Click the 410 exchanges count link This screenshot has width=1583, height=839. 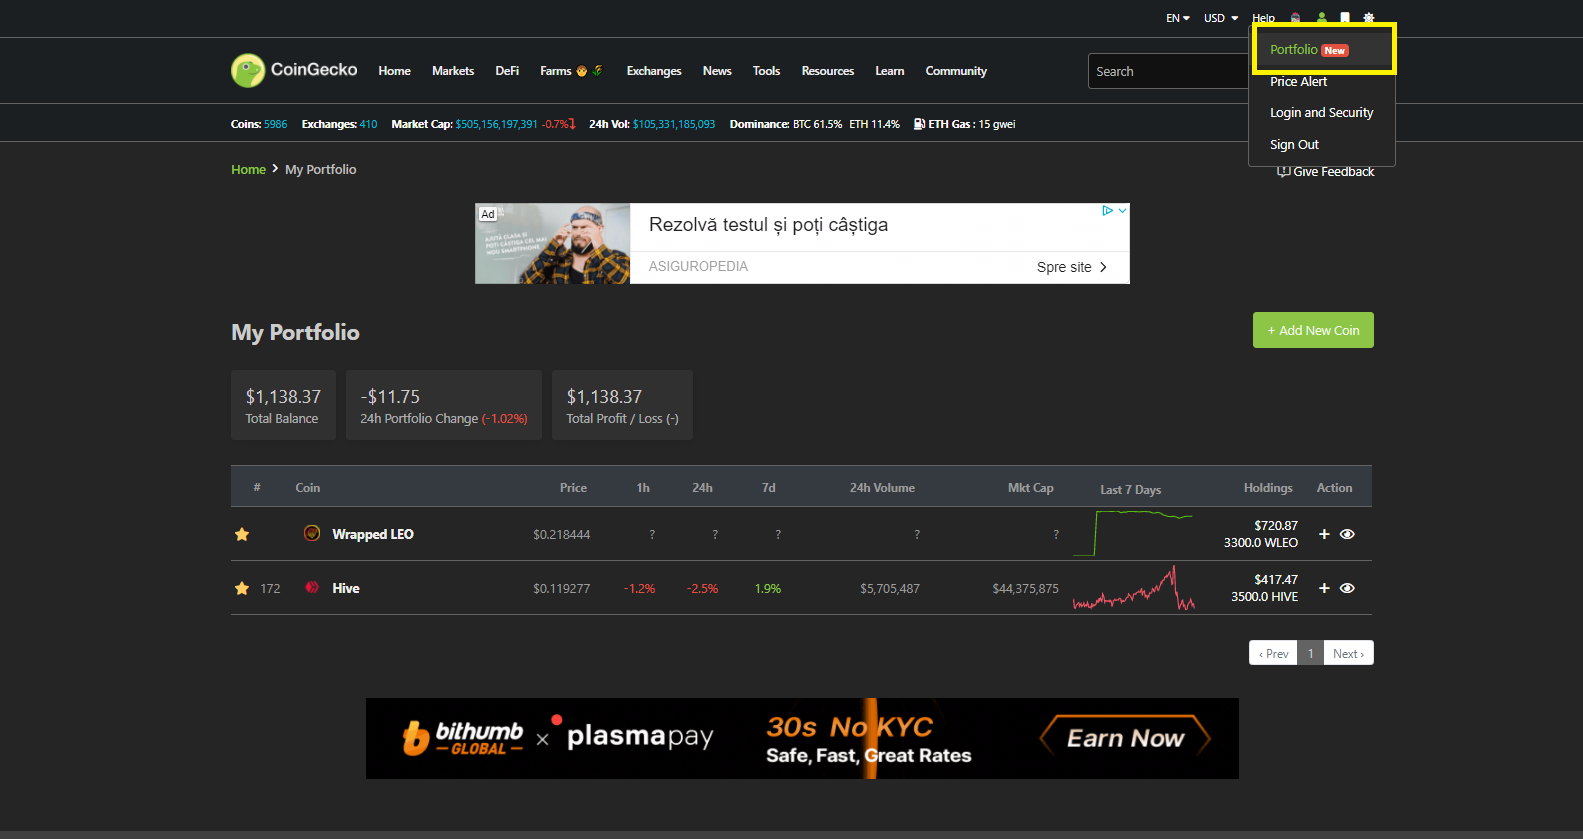(368, 124)
